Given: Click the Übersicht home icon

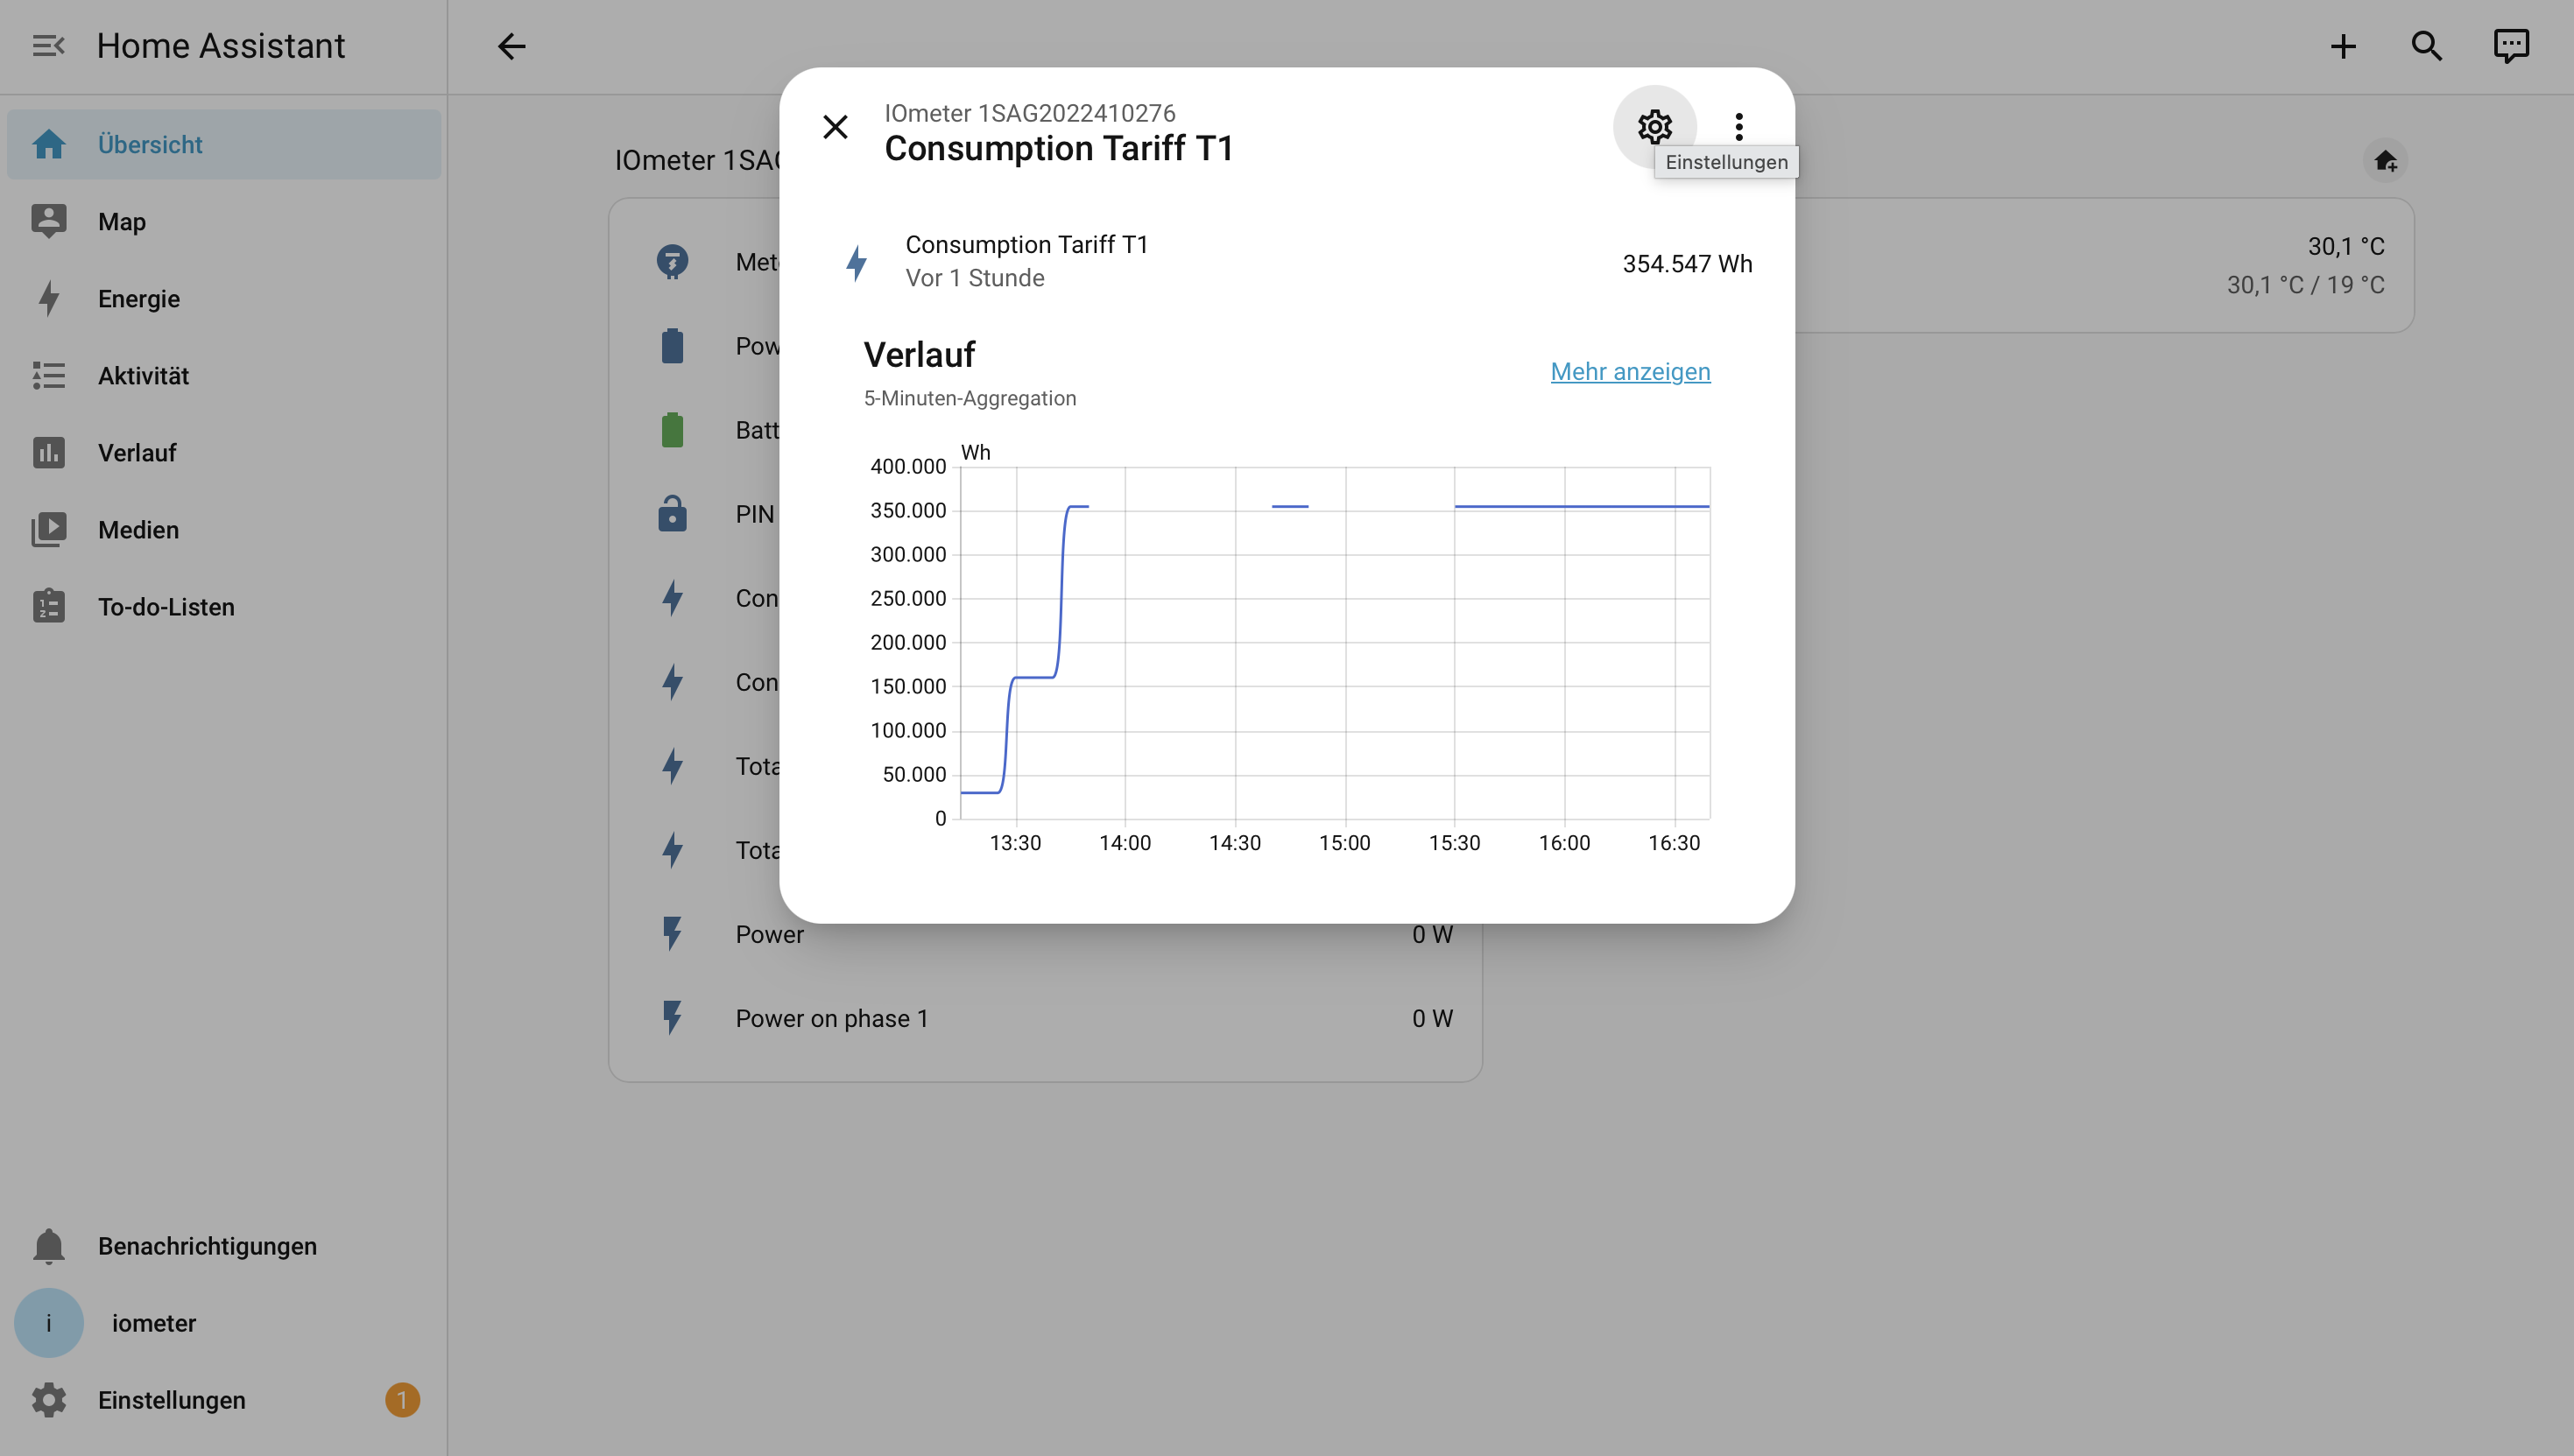Looking at the screenshot, I should pyautogui.click(x=48, y=145).
